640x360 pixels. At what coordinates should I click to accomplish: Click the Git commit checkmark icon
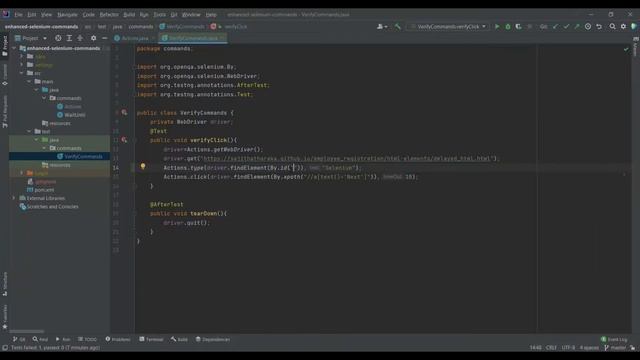coord(566,27)
